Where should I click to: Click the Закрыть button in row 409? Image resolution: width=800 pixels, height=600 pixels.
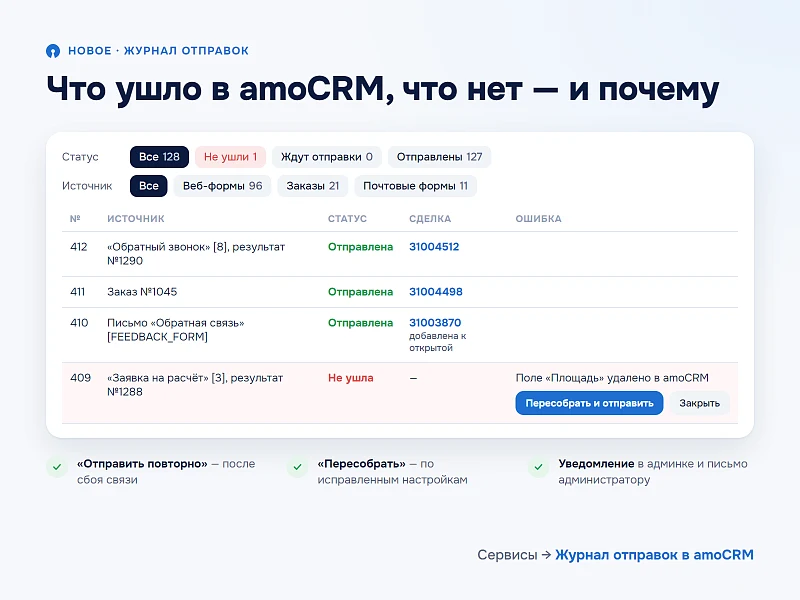pyautogui.click(x=699, y=404)
